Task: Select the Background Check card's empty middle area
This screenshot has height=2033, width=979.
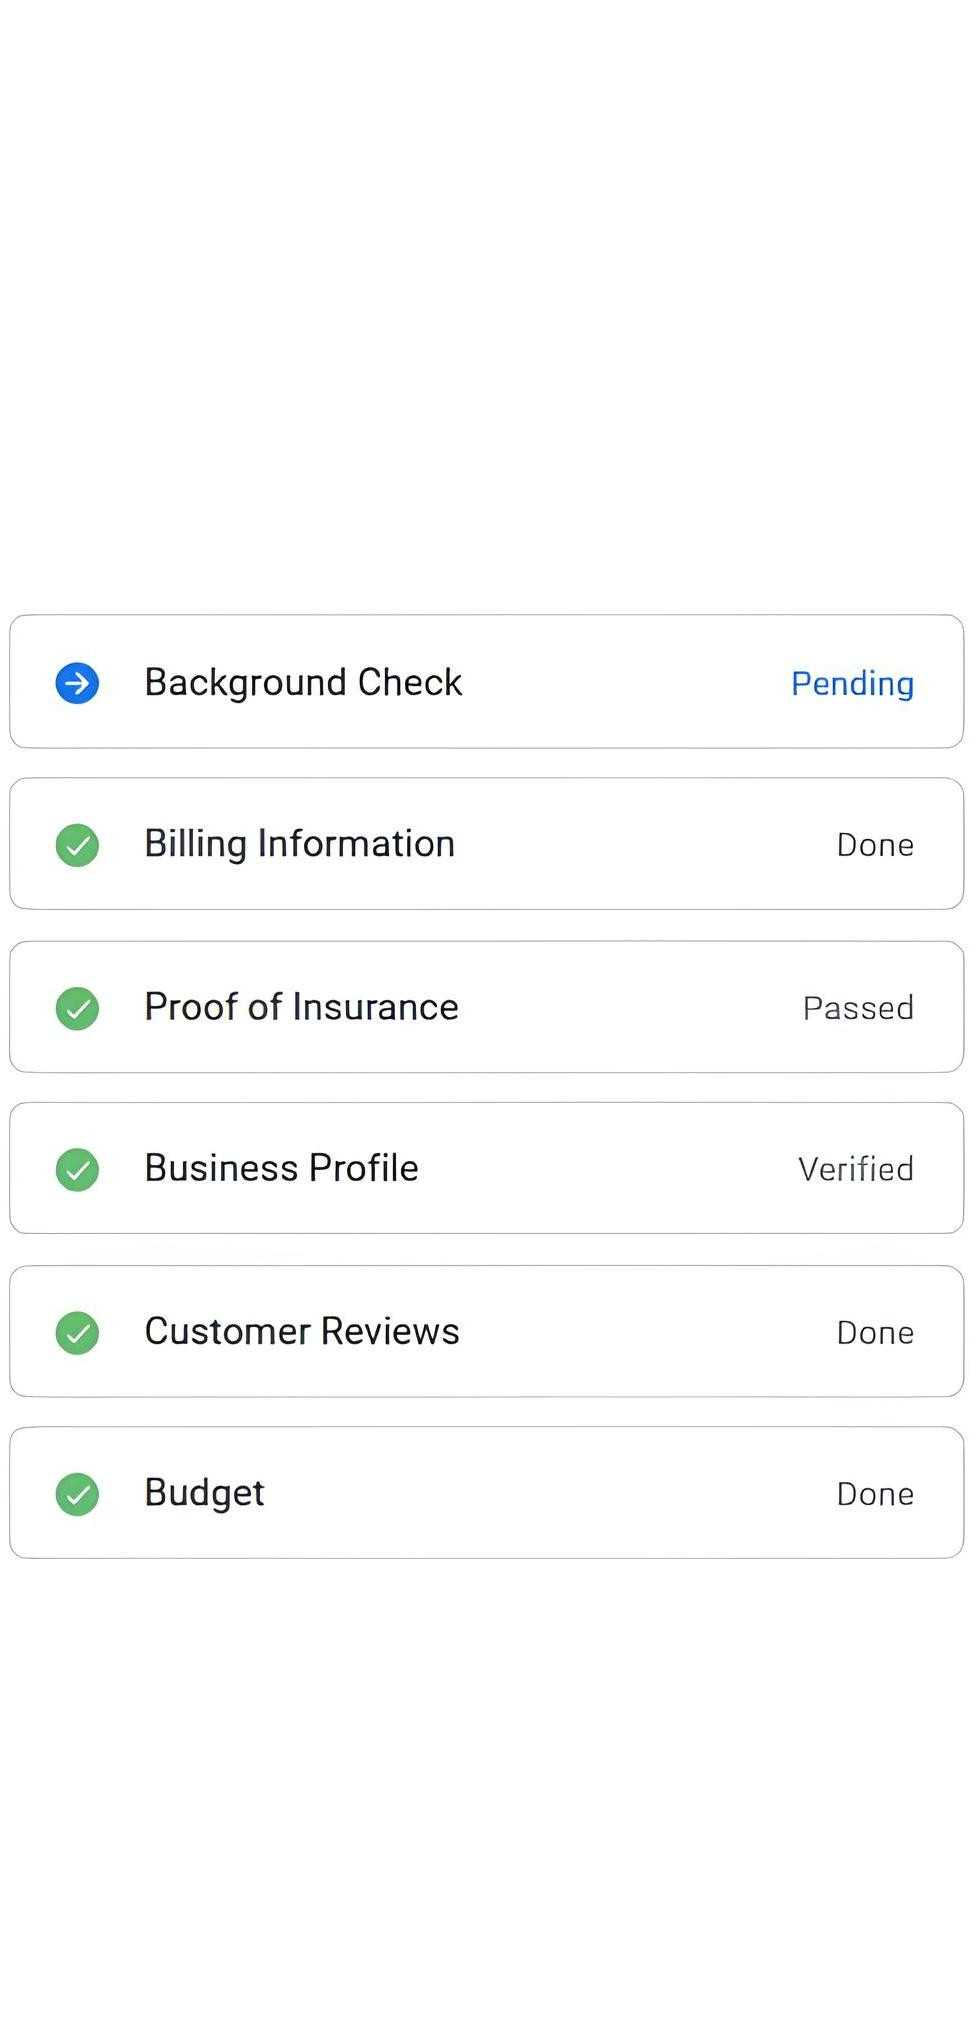Action: (x=626, y=682)
